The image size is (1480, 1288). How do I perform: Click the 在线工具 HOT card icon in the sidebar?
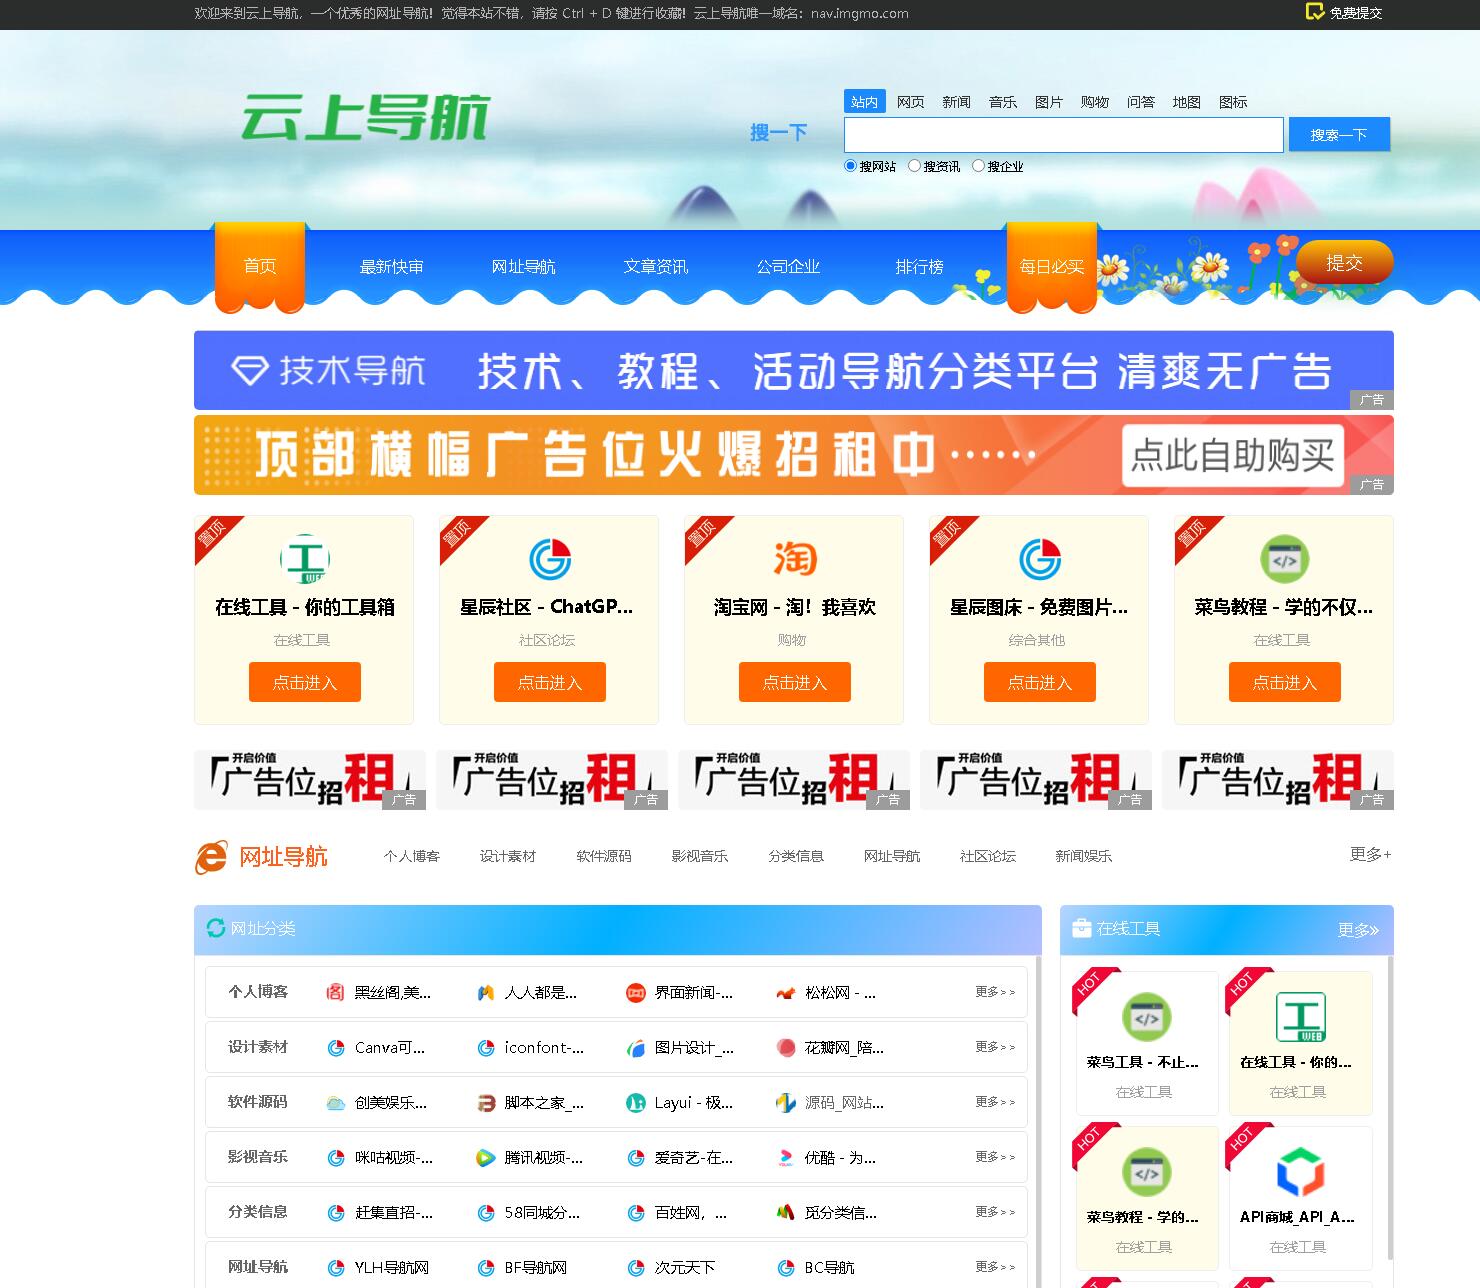tap(1301, 1018)
